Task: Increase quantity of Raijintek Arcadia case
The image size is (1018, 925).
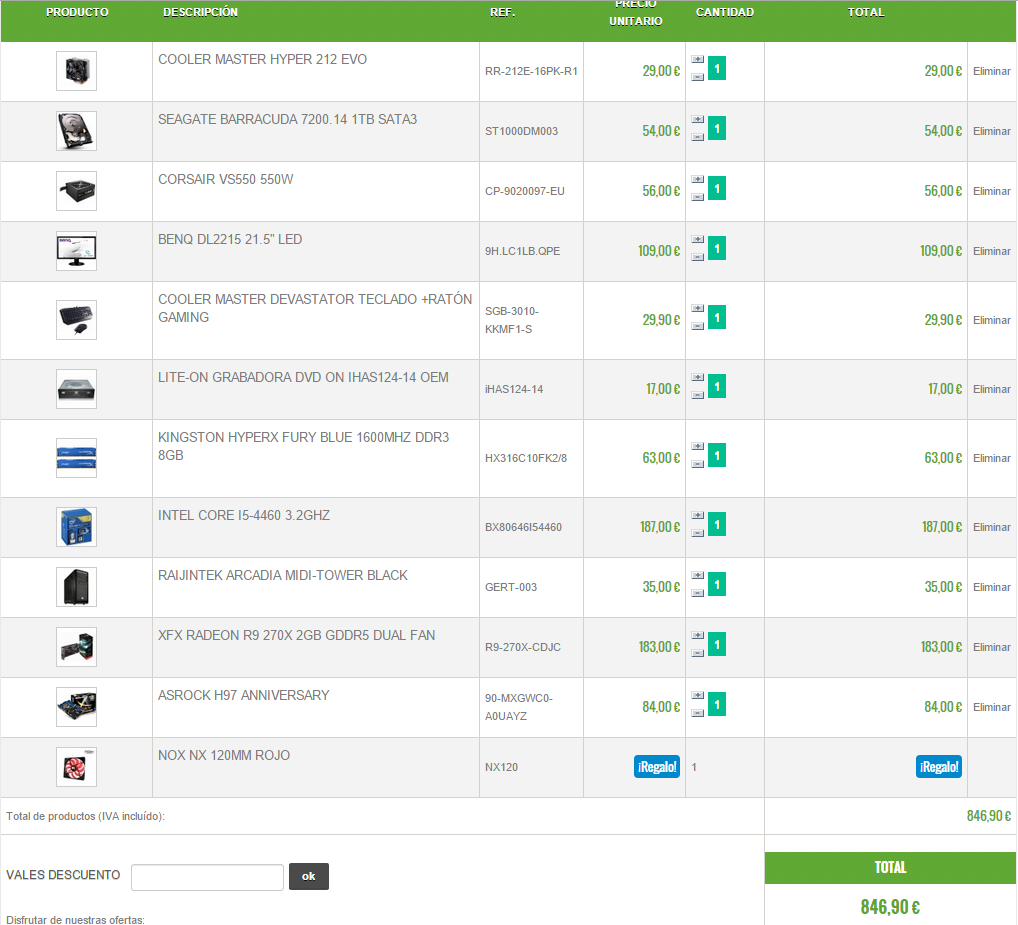Action: tap(697, 575)
